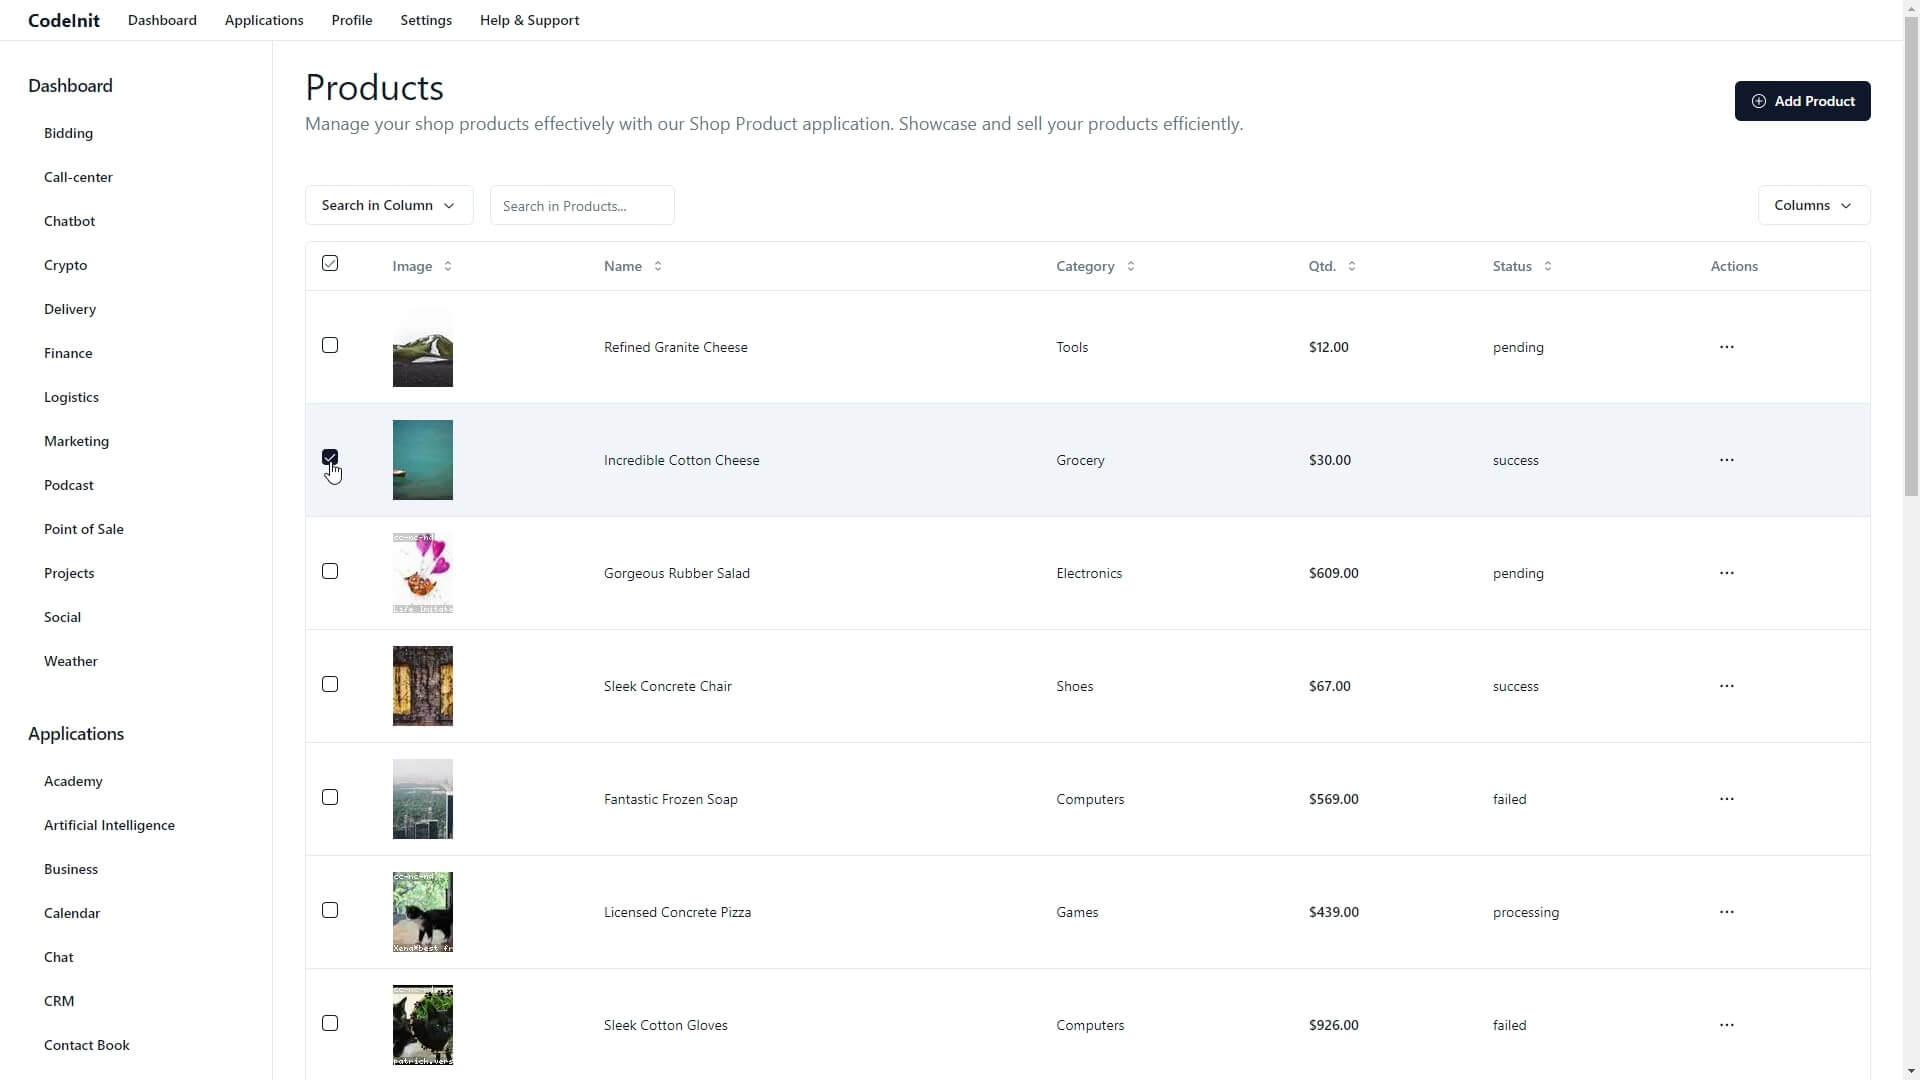Click the plus icon on Add Product
This screenshot has width=1920, height=1080.
[x=1759, y=101]
